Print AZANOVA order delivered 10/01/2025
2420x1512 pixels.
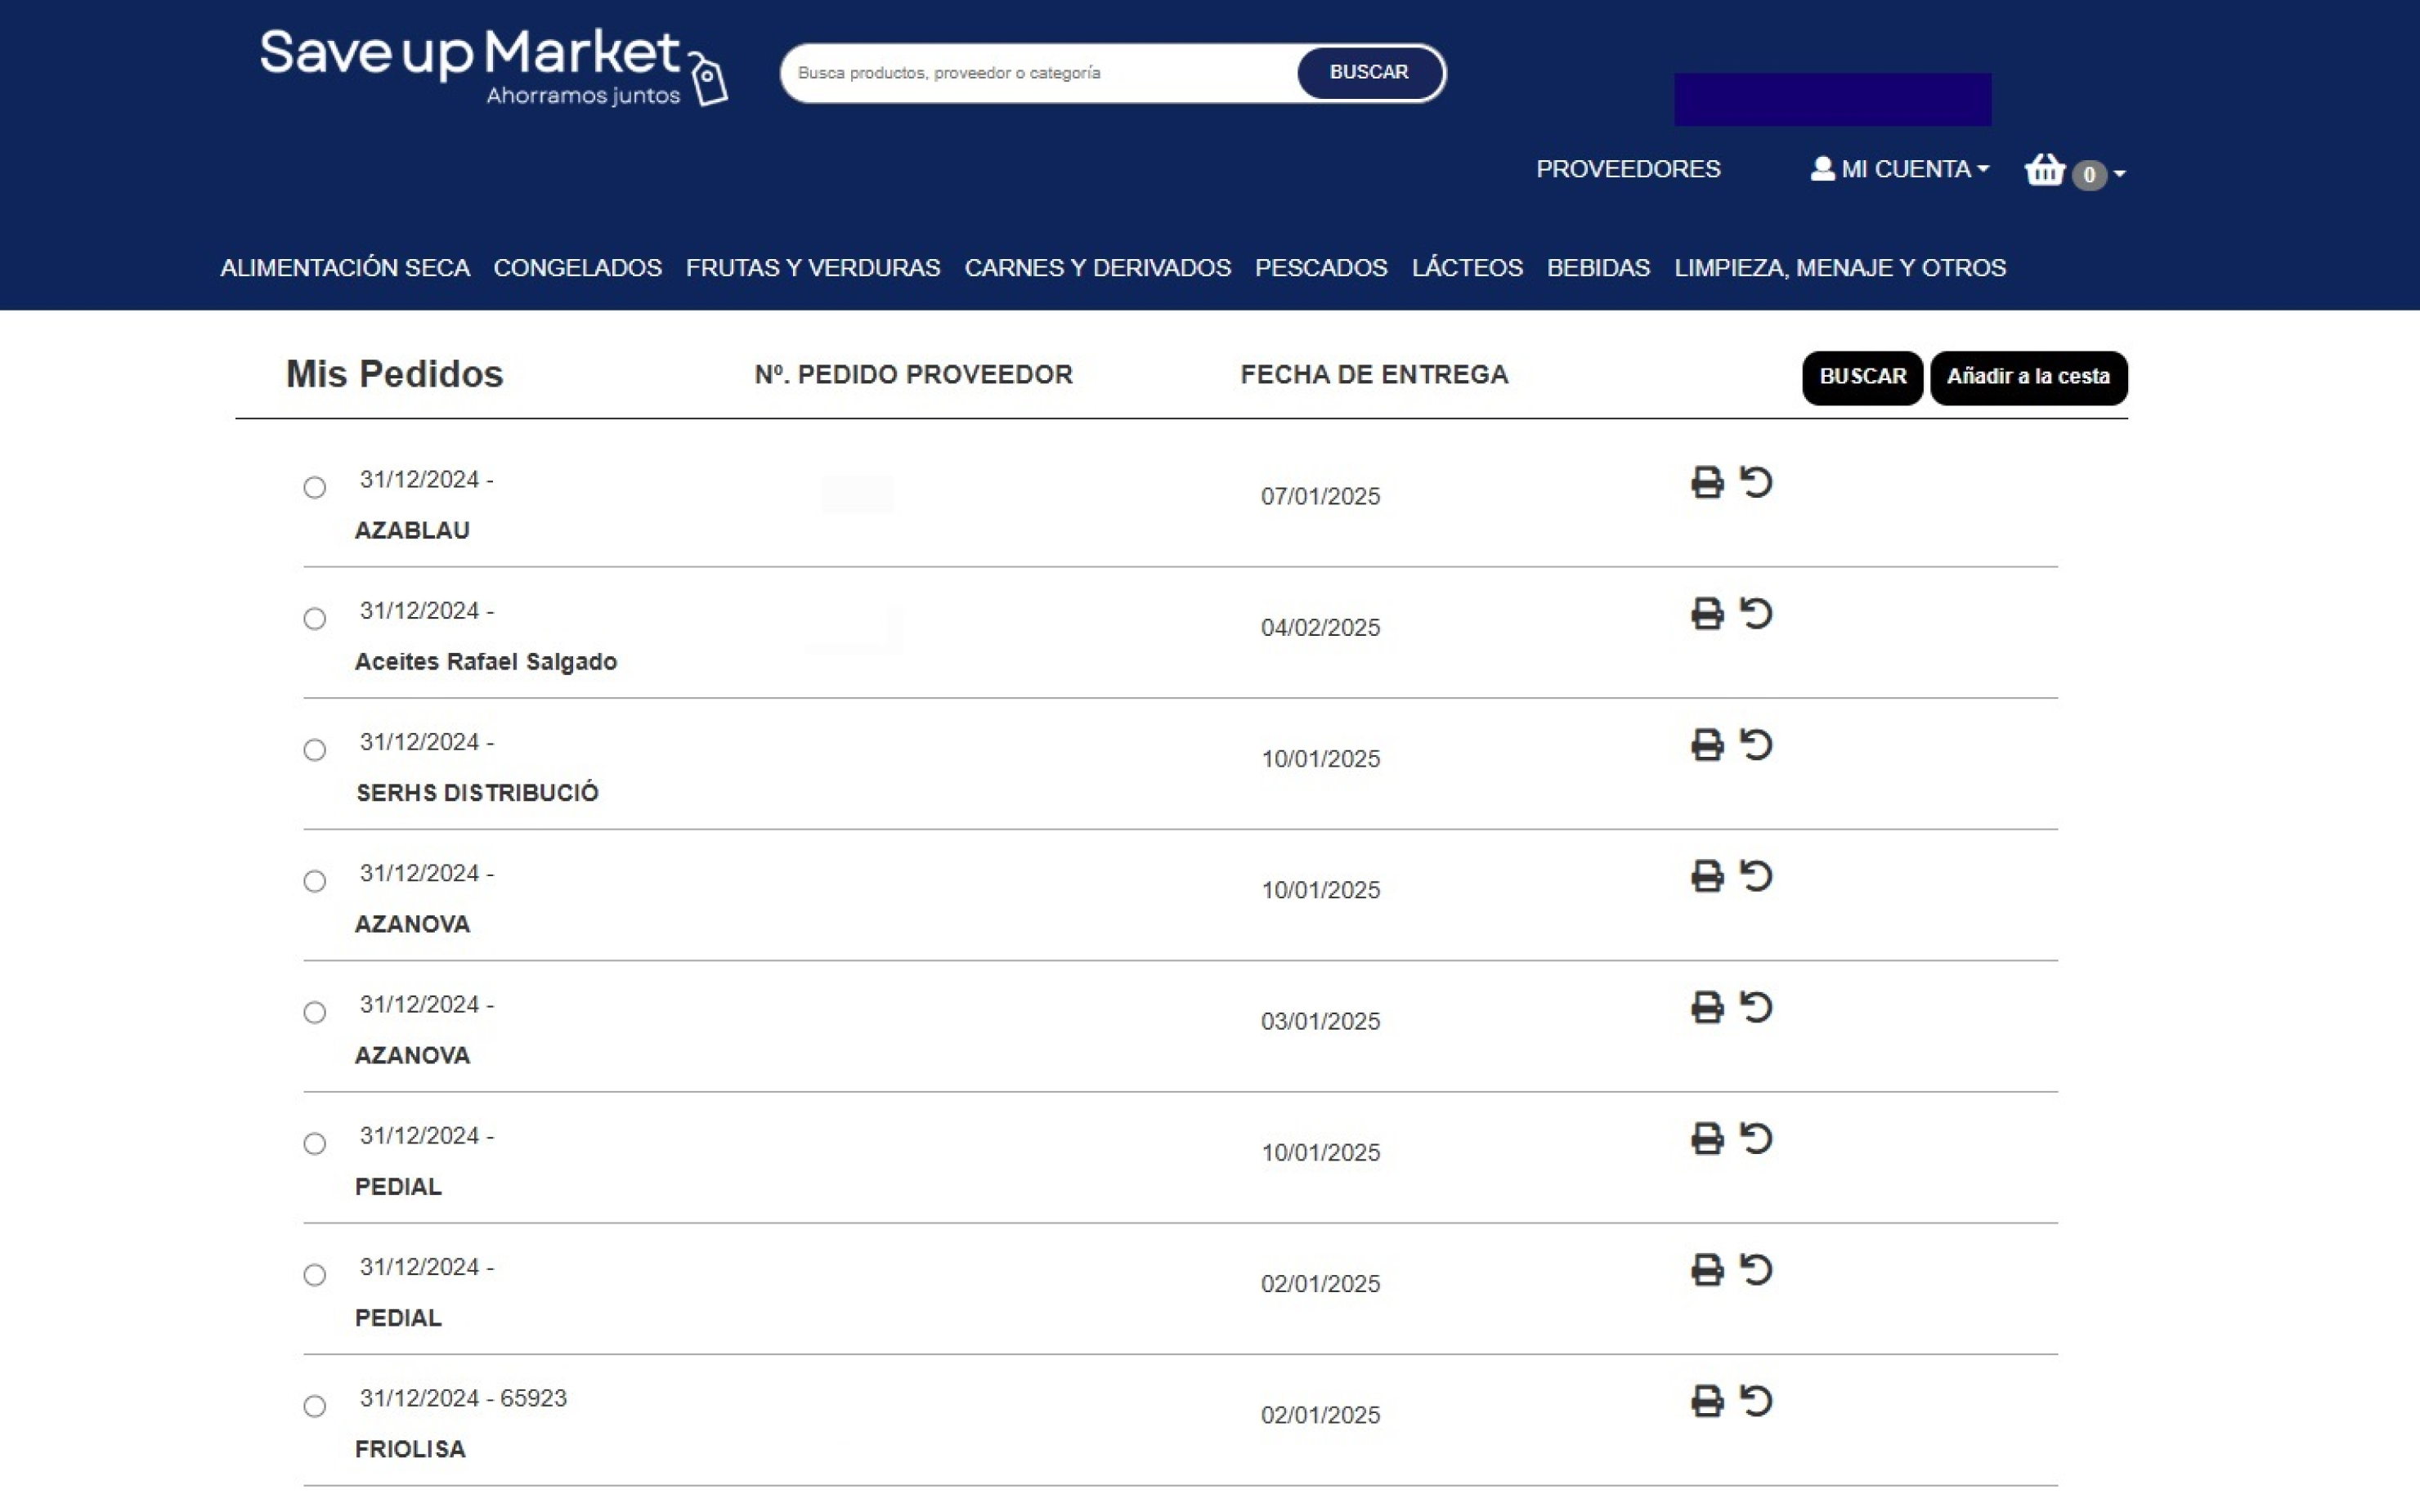pos(1707,876)
